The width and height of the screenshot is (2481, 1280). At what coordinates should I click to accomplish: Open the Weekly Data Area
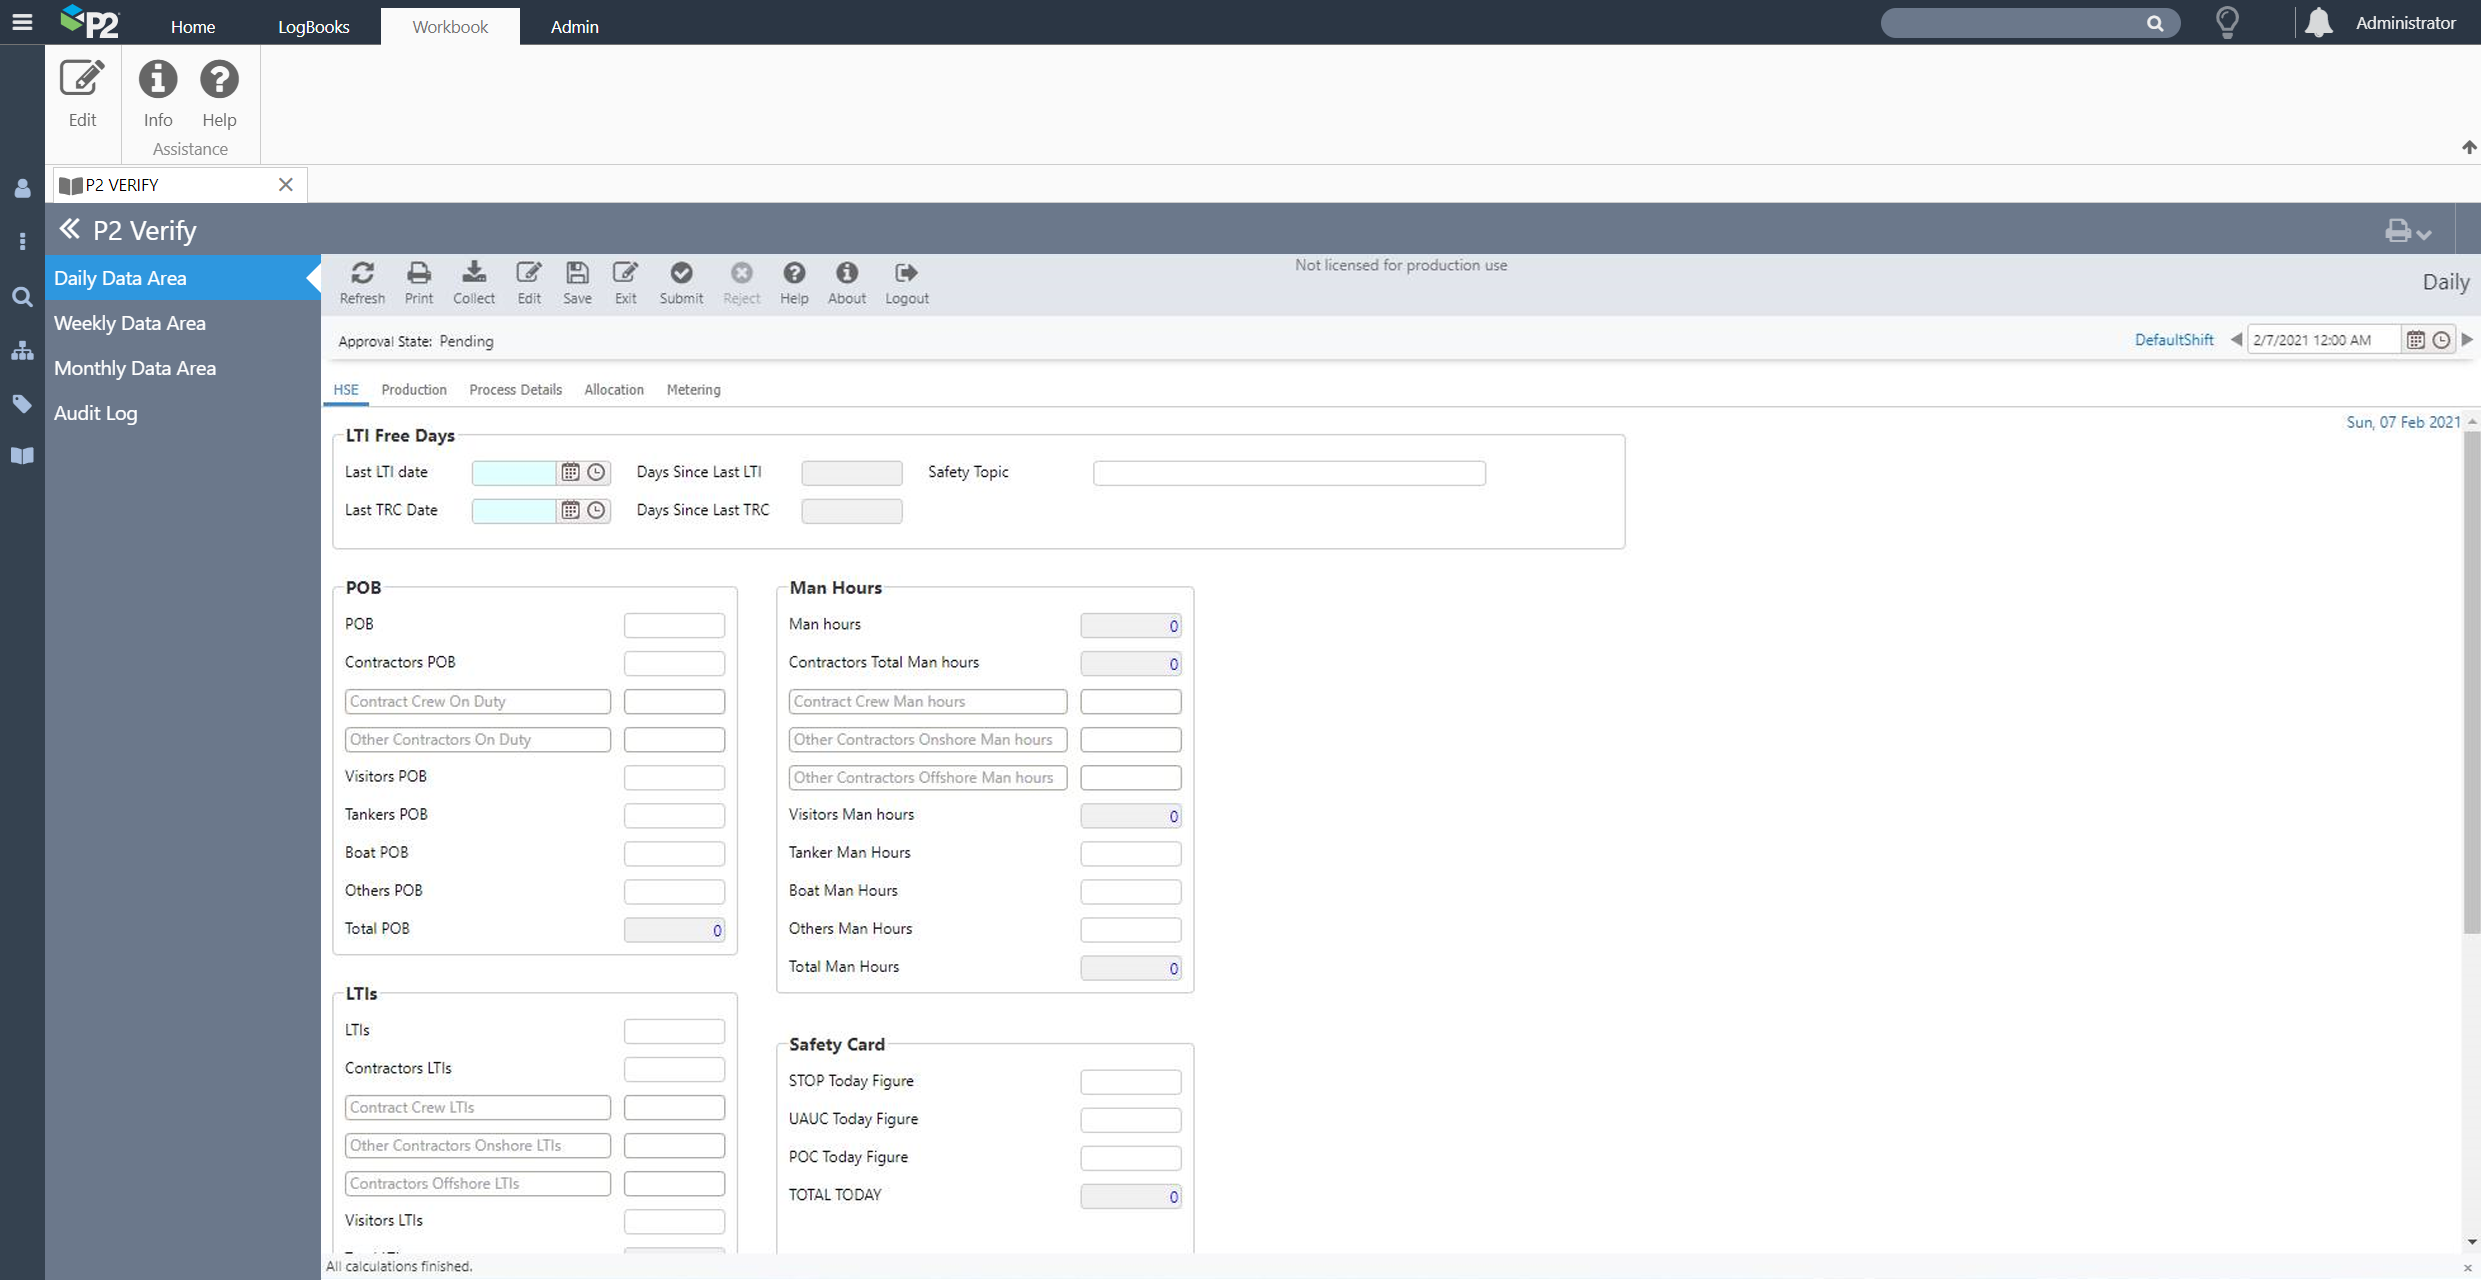coord(130,323)
